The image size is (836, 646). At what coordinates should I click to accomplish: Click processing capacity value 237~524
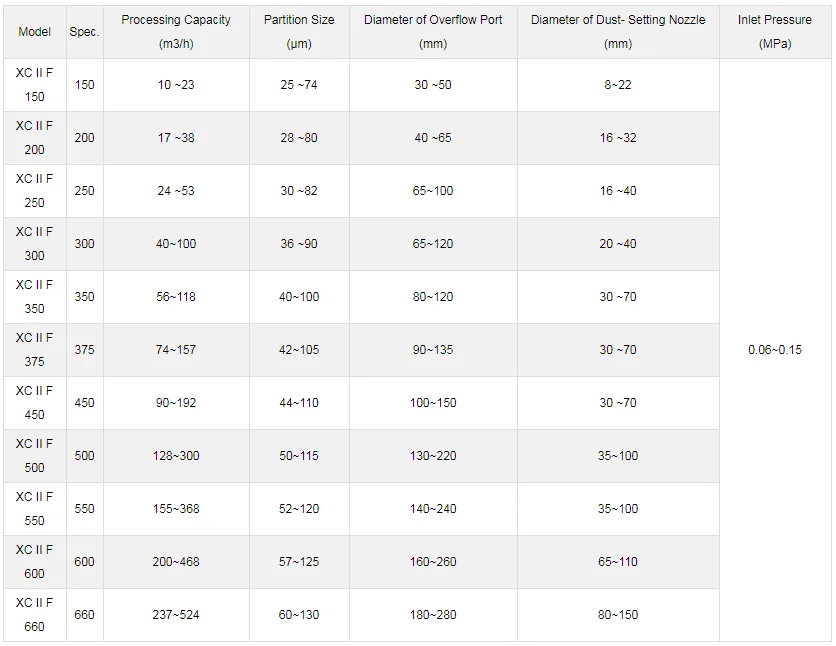coord(176,615)
